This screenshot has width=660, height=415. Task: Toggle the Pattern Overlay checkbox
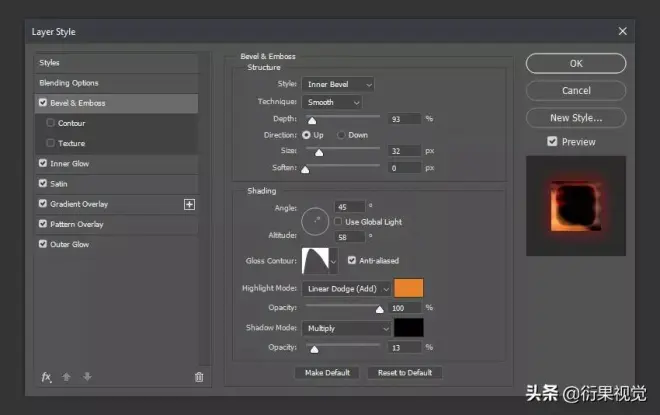coord(43,224)
